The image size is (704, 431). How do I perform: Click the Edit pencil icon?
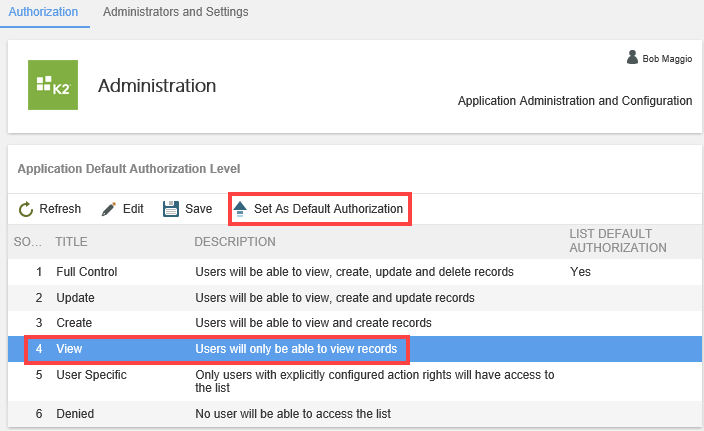pos(109,209)
